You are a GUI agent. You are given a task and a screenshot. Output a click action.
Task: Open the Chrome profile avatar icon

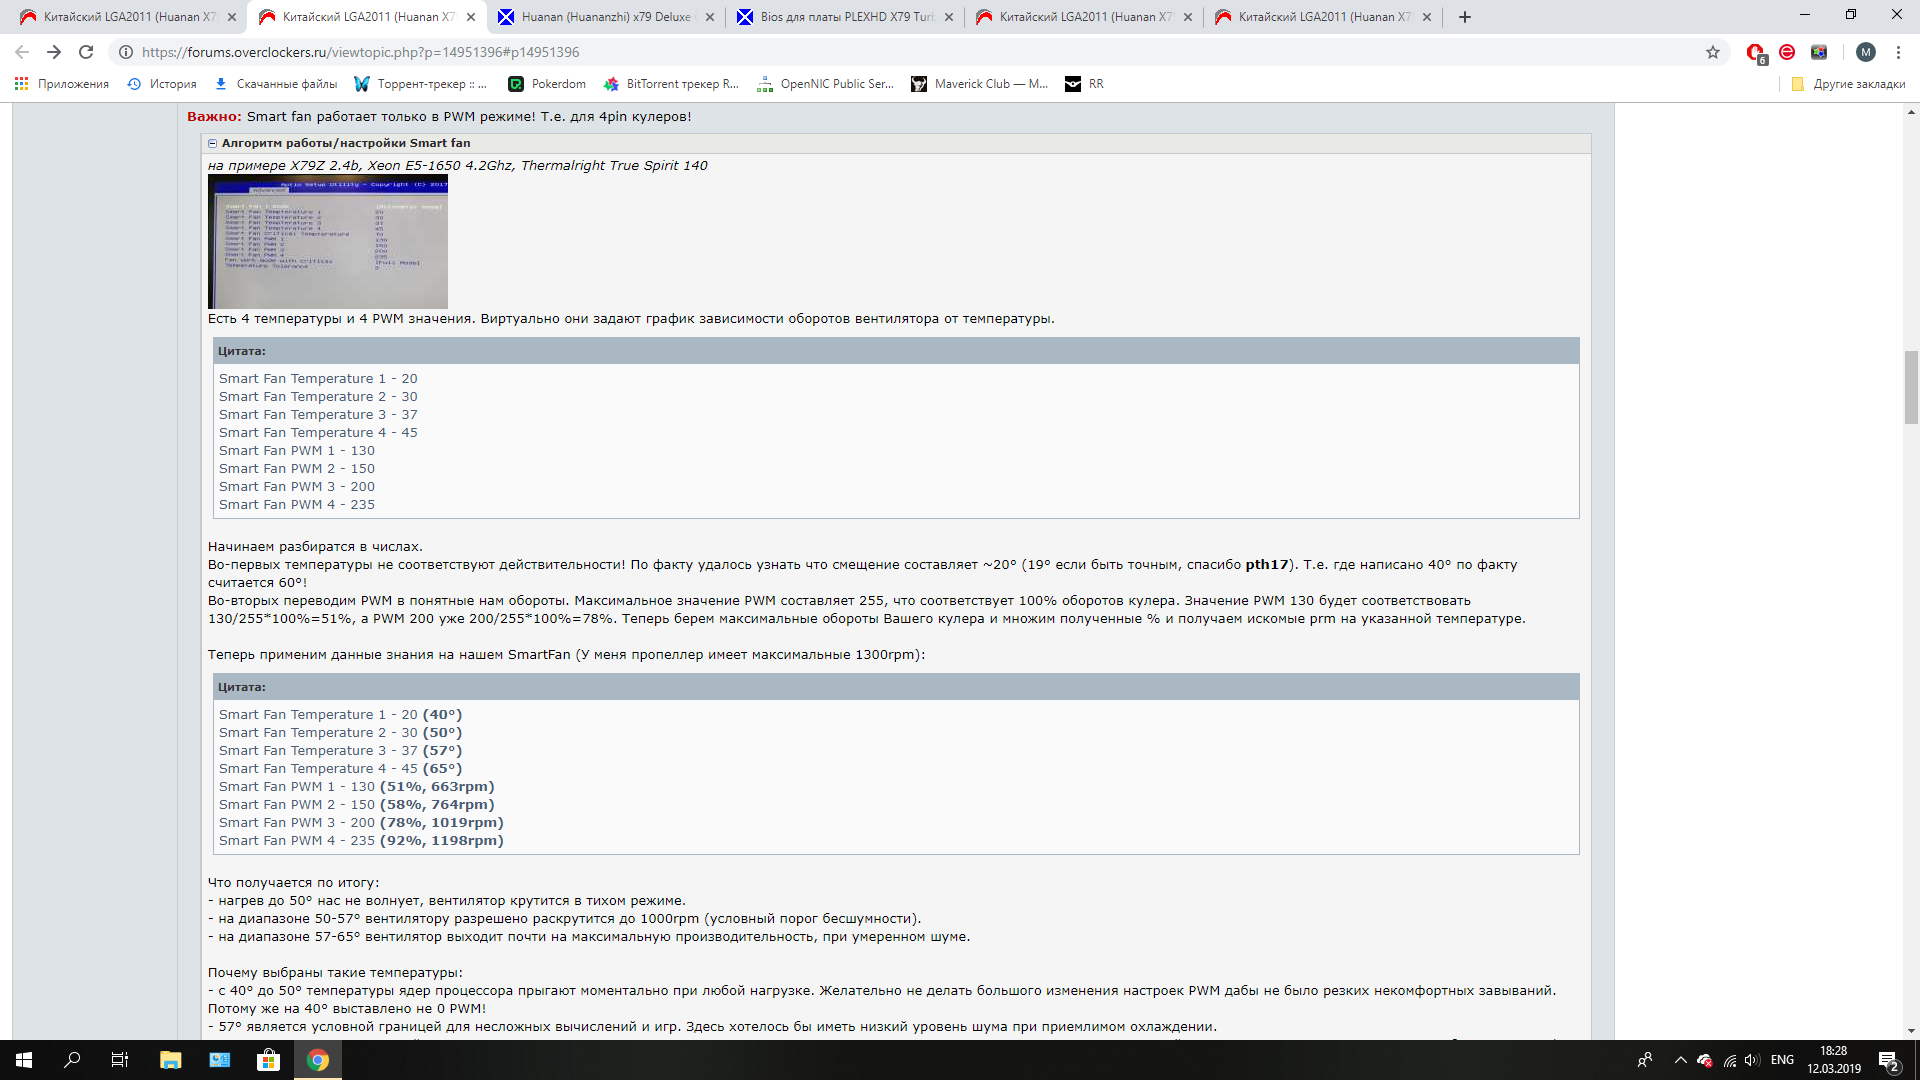point(1865,52)
